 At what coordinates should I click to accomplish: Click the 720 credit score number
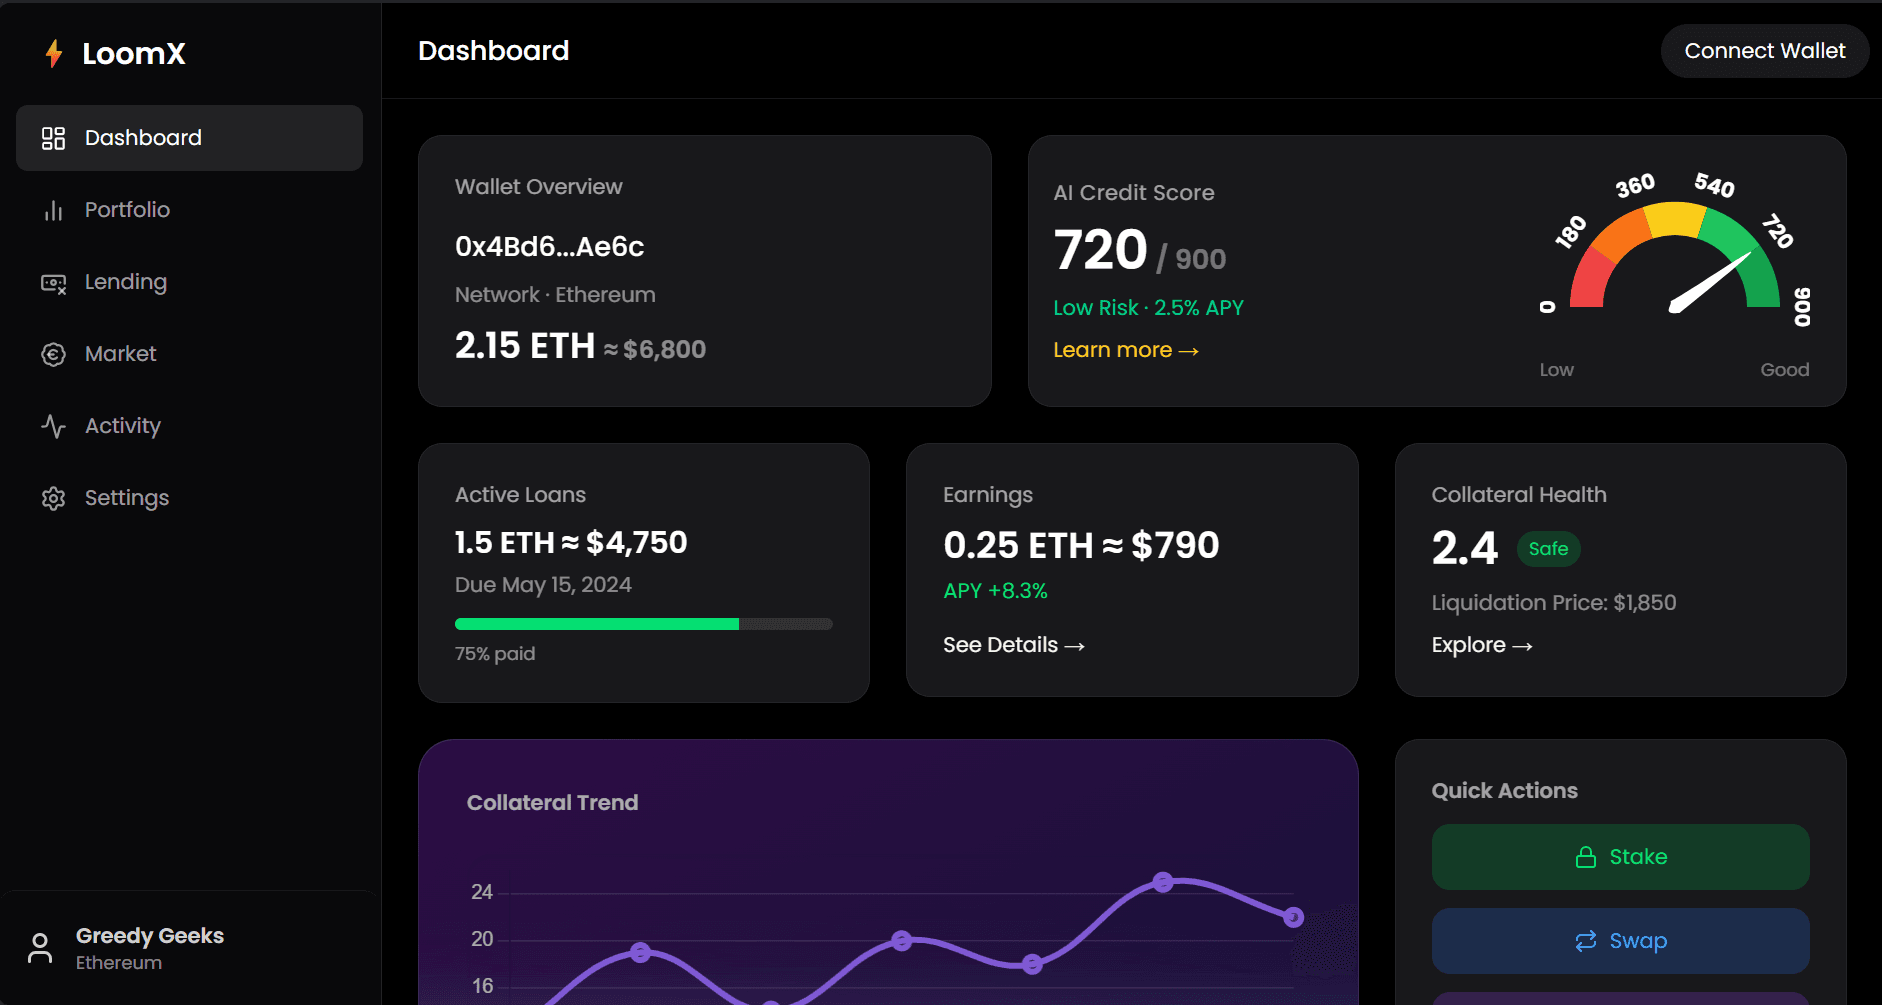1100,250
